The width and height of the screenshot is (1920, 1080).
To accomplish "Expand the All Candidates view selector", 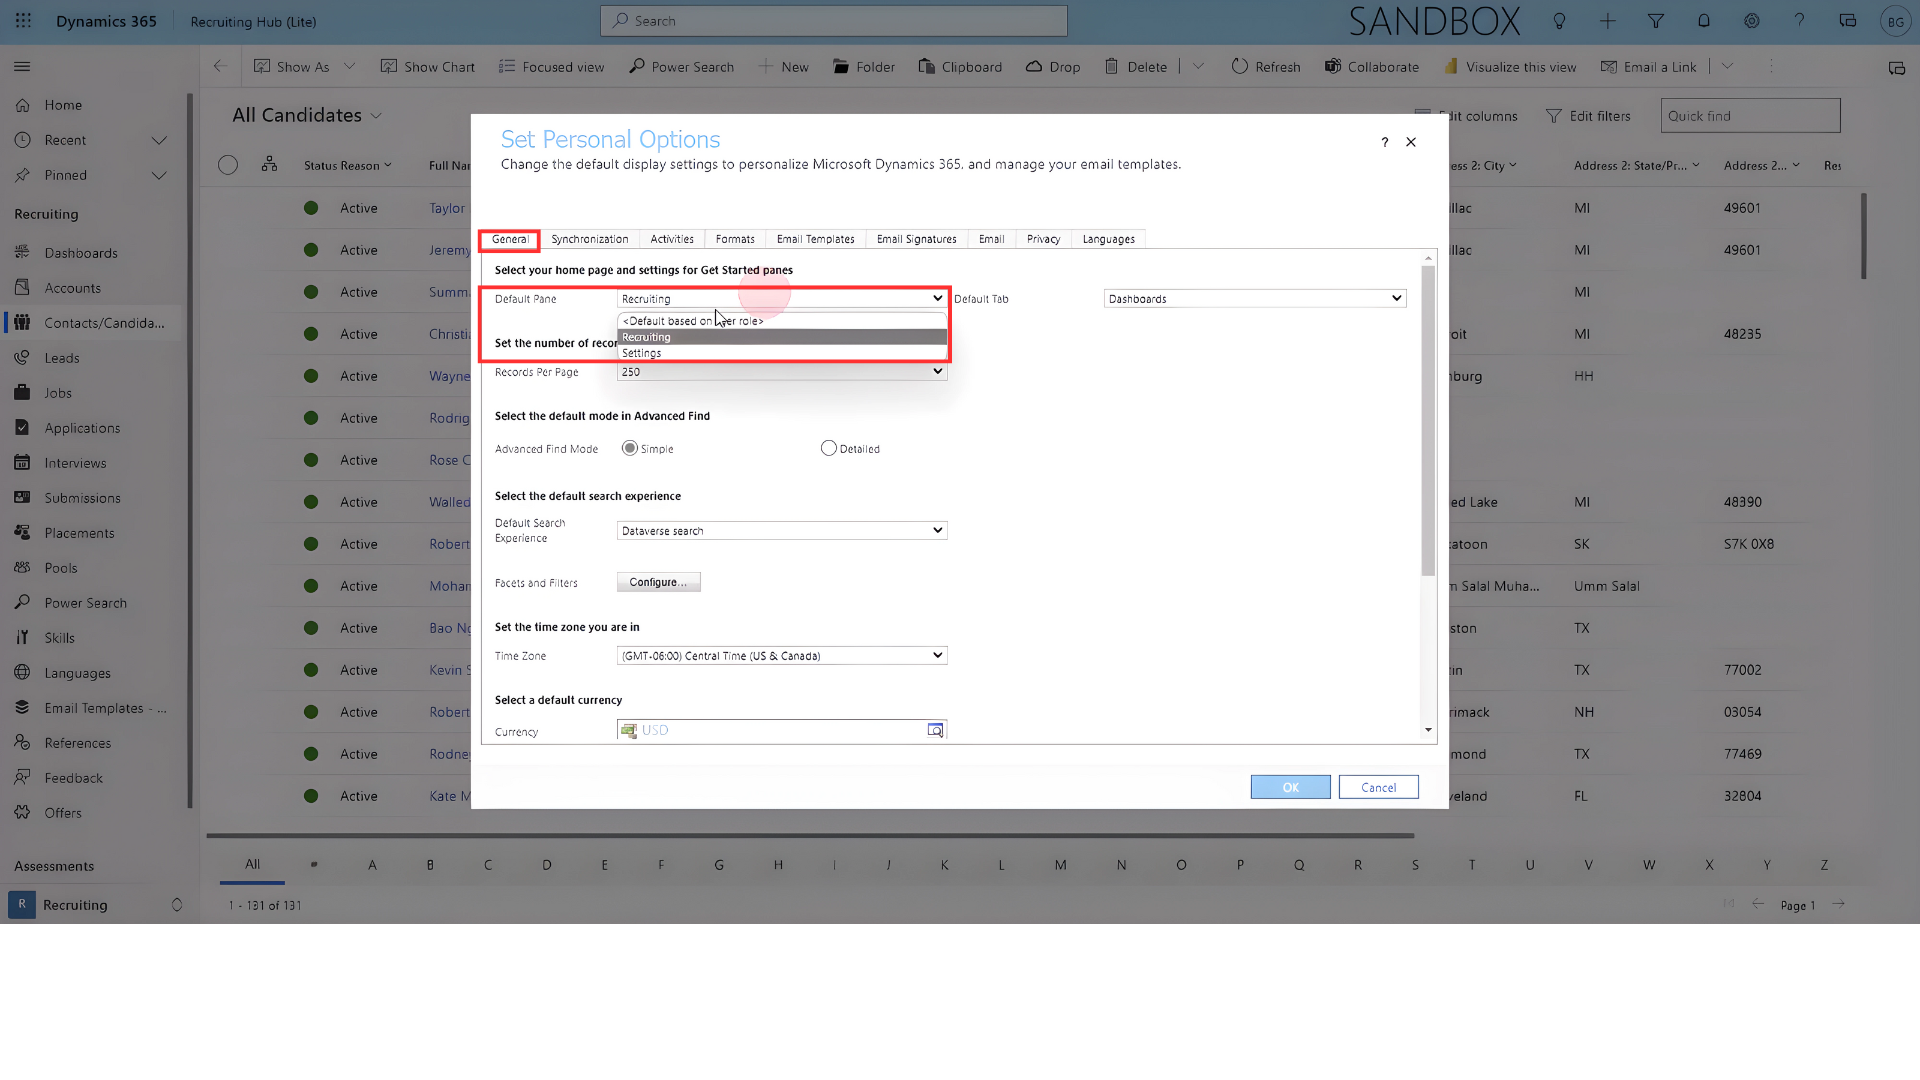I will (x=377, y=116).
